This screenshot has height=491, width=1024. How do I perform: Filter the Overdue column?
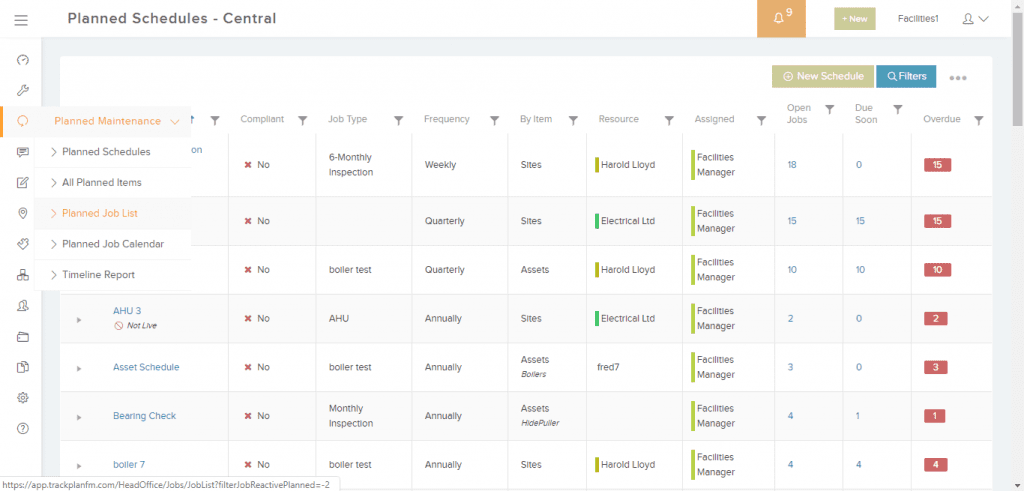[x=978, y=120]
